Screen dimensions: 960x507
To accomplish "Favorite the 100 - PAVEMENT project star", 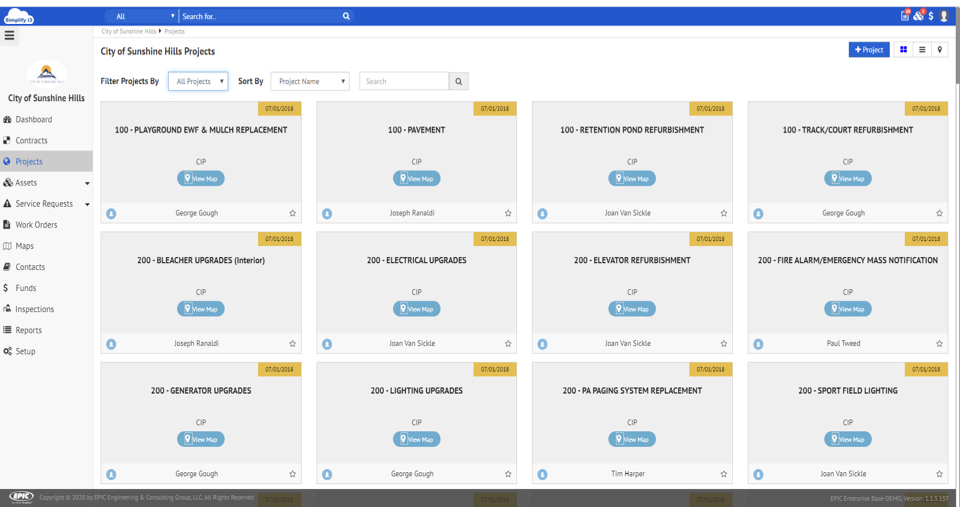I will pos(508,213).
